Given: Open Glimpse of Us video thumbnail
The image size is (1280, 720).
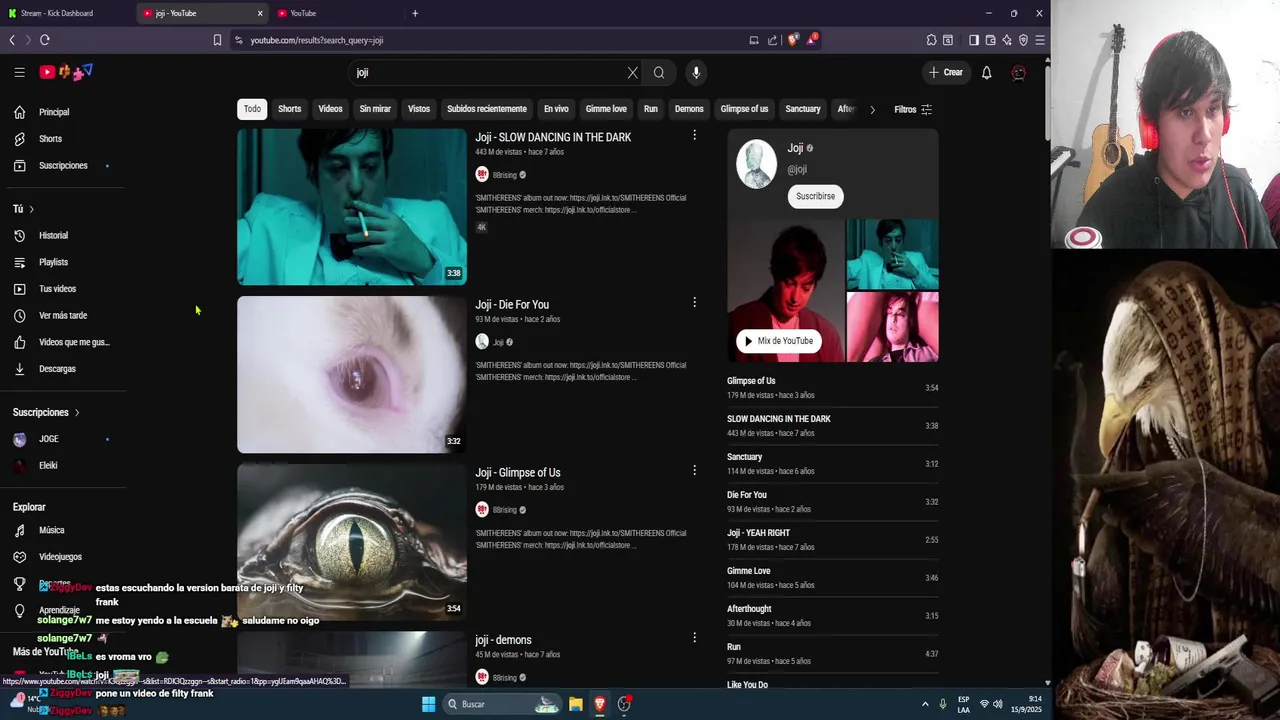Looking at the screenshot, I should 352,542.
